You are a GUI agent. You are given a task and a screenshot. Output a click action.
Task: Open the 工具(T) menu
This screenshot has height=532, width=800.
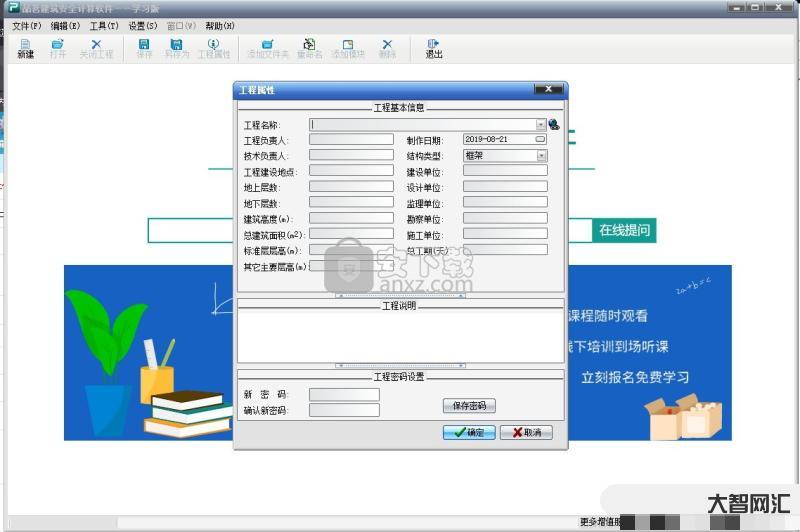pyautogui.click(x=103, y=25)
